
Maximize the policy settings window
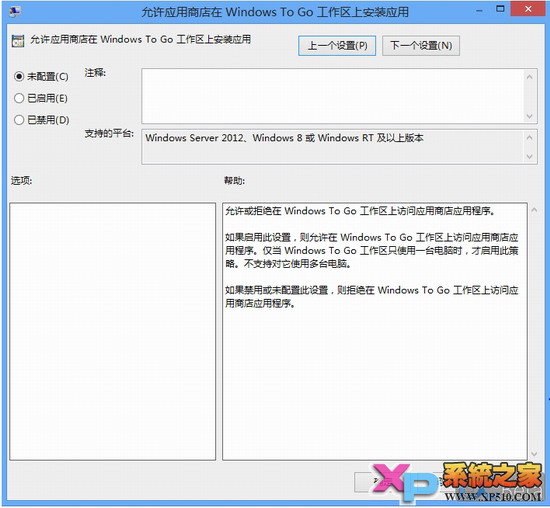(500, 9)
